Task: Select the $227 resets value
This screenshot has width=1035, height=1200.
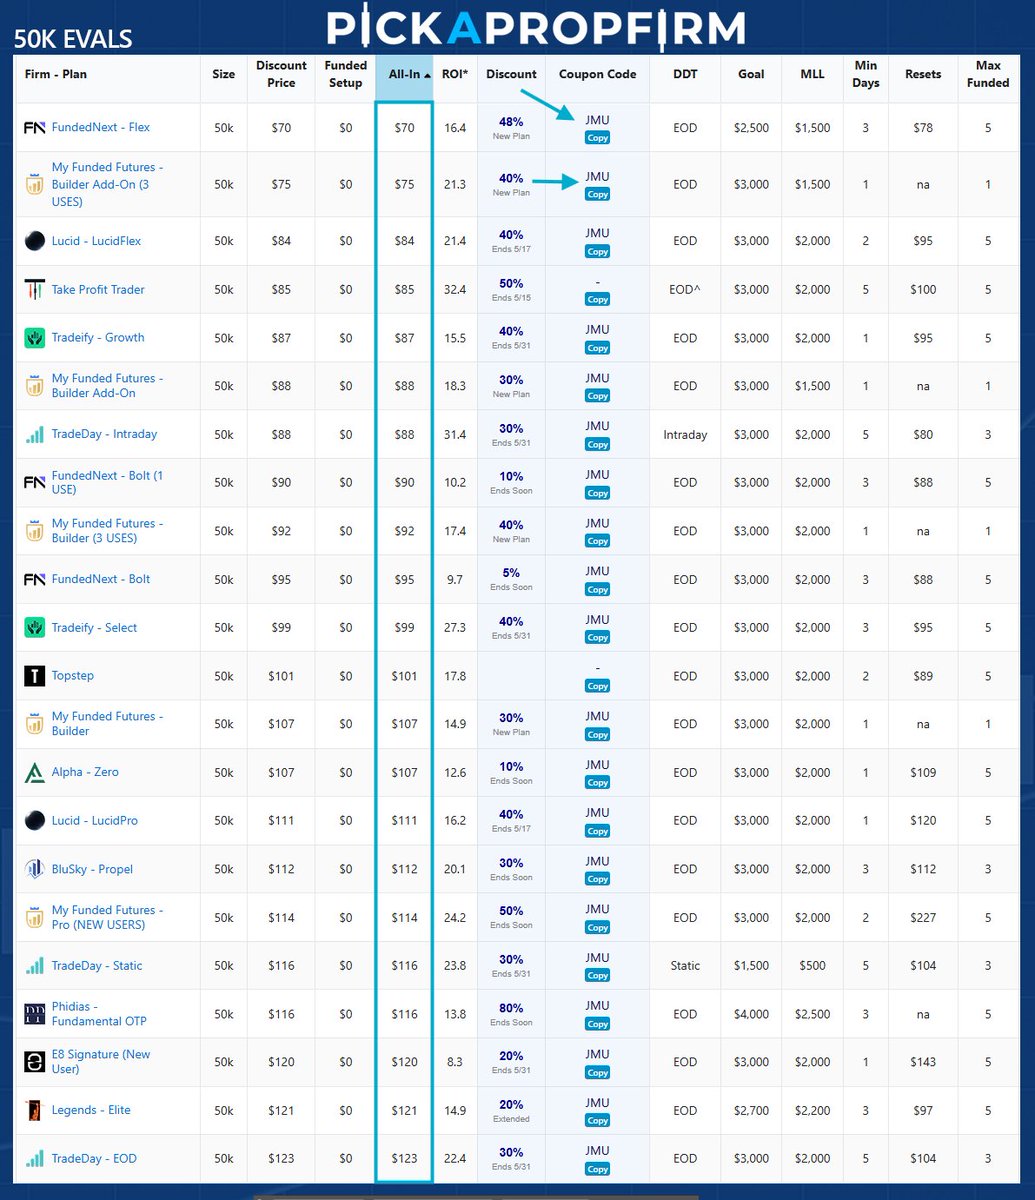Action: tap(923, 918)
